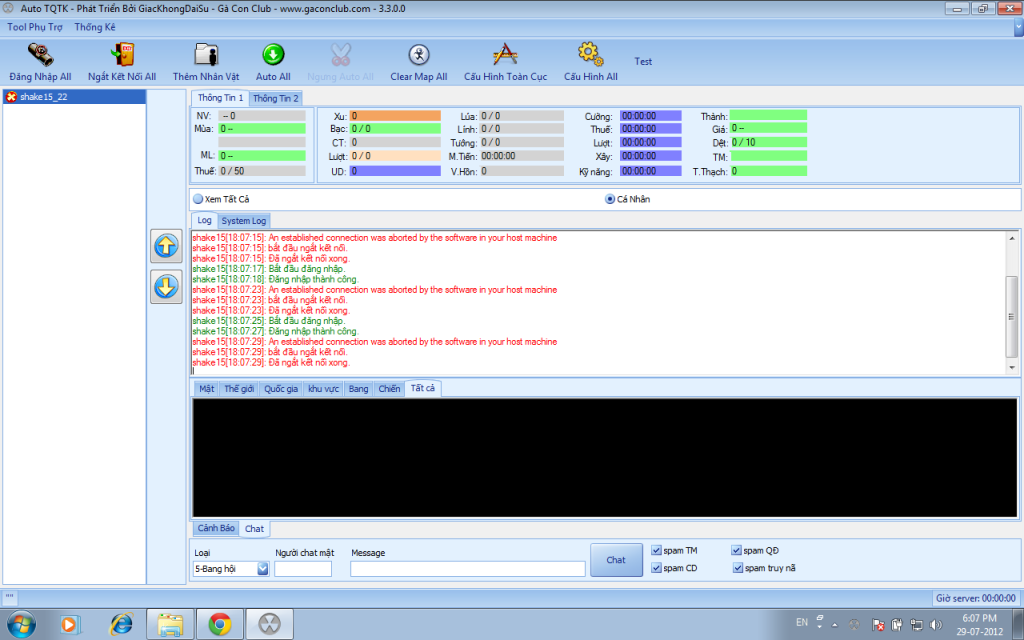This screenshot has height=640, width=1024.
Task: Click the log line 'Đăng nhập thành công' at 18:07:27
Action: 275,331
